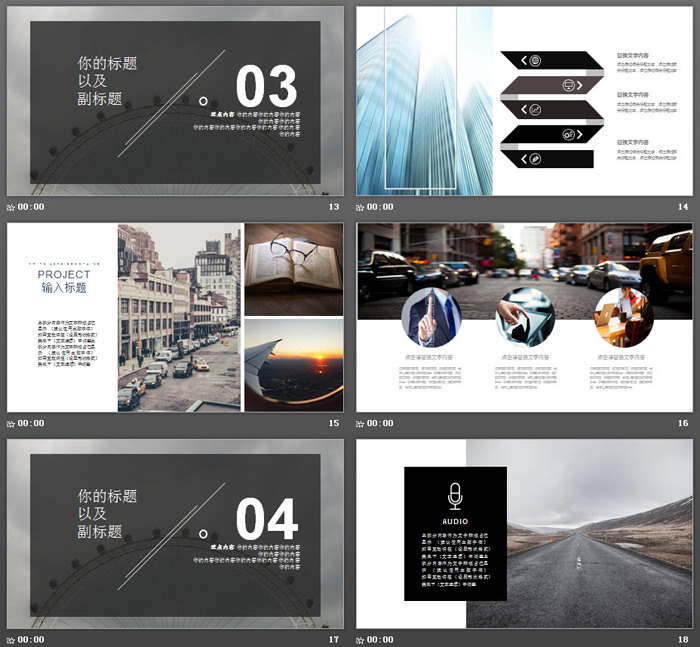The image size is (700, 647).
Task: Click the airplane wing sunset photo
Action: pos(293,365)
